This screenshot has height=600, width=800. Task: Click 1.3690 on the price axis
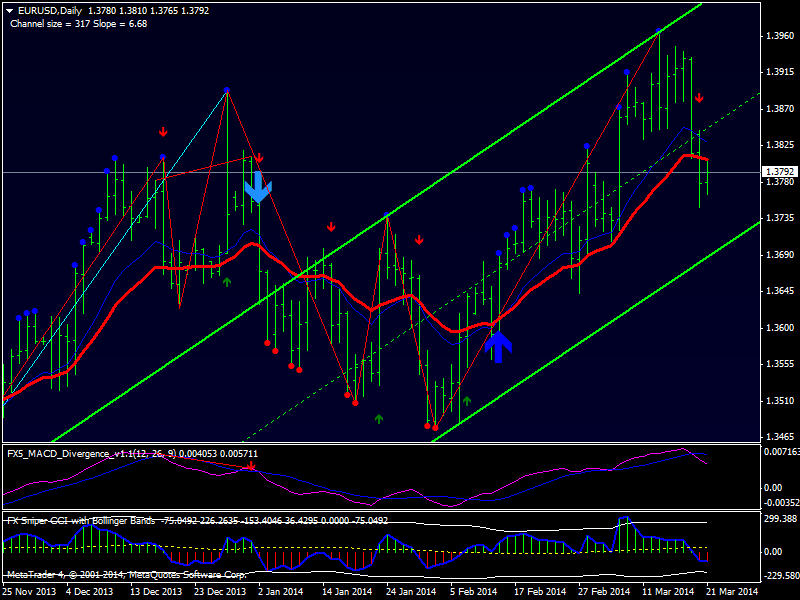click(x=780, y=255)
